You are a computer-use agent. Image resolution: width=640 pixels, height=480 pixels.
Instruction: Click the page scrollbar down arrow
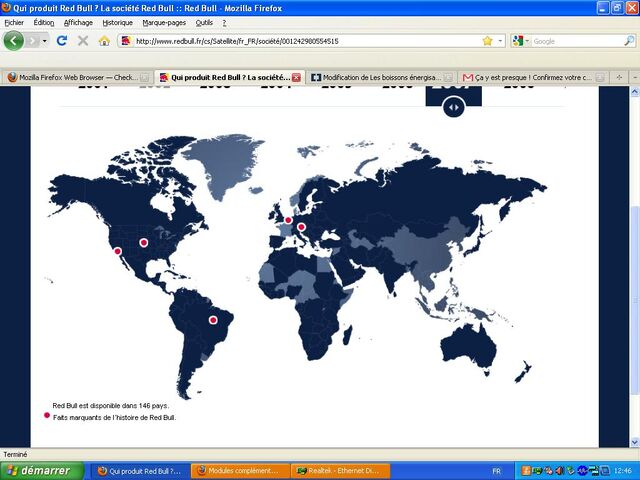pyautogui.click(x=634, y=442)
